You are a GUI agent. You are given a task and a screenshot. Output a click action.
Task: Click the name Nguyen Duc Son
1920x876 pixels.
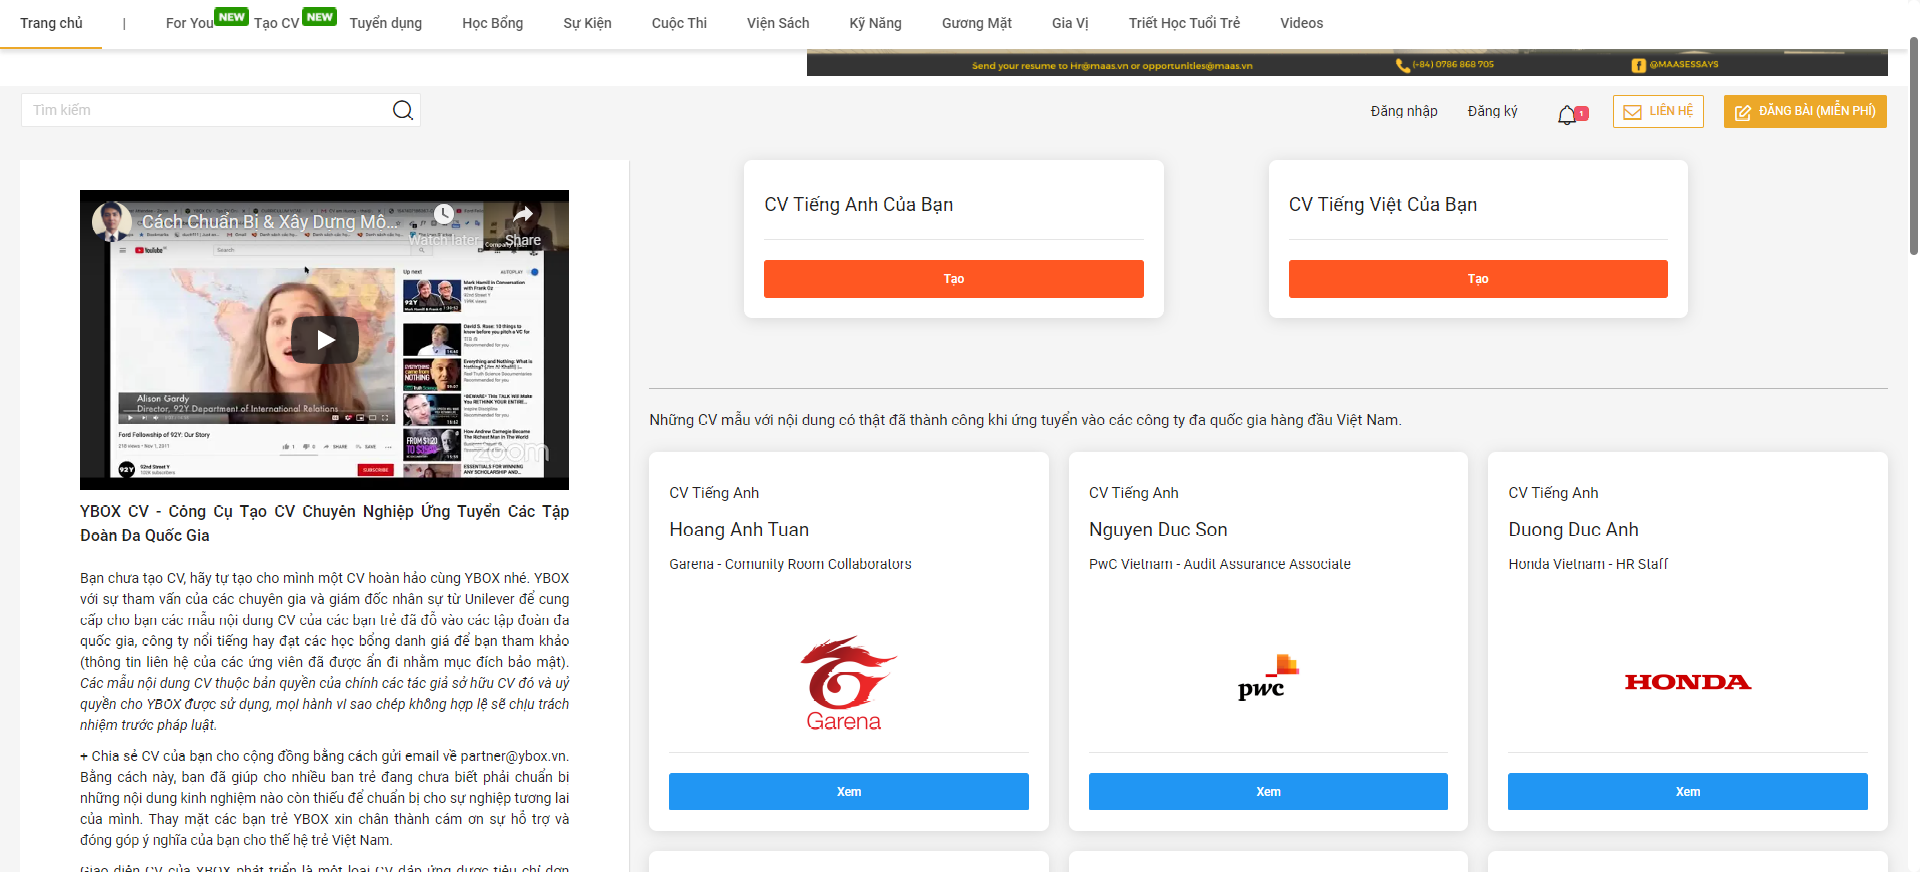(x=1158, y=530)
